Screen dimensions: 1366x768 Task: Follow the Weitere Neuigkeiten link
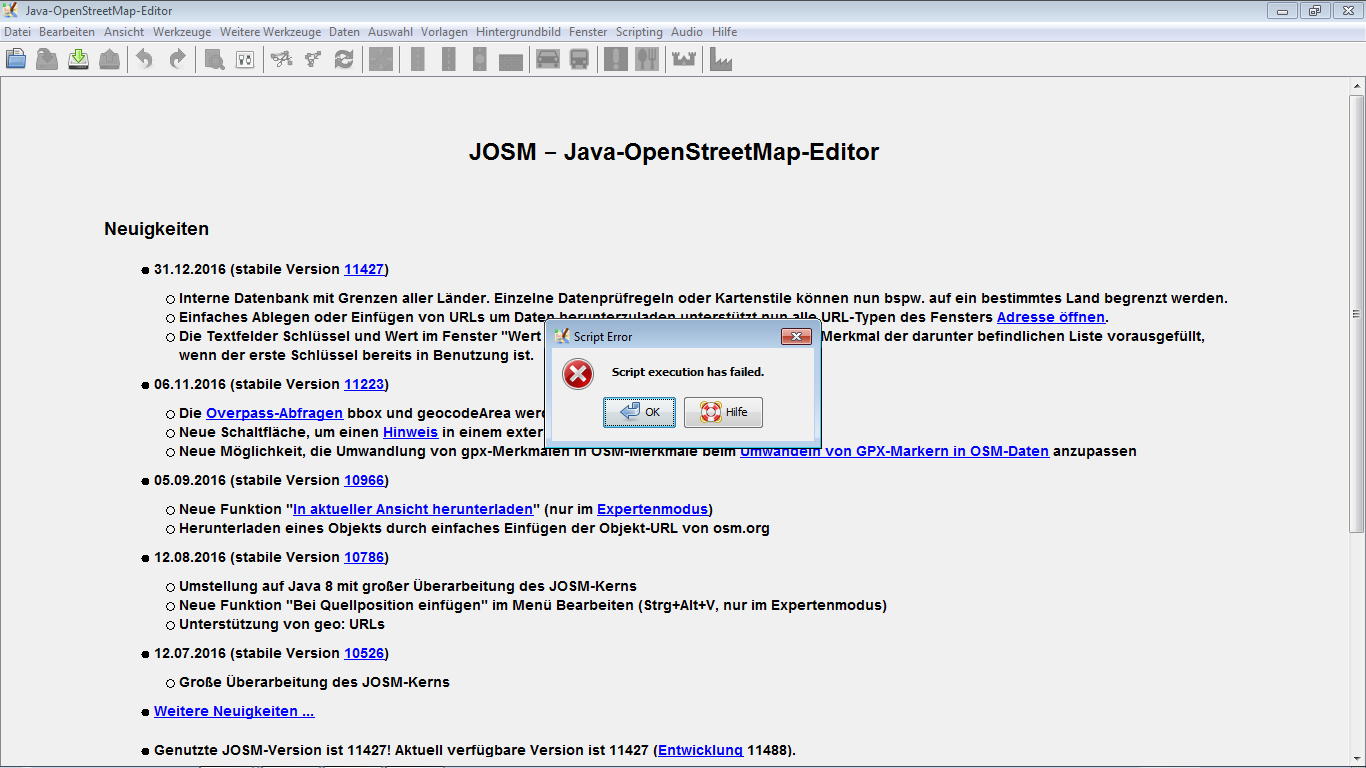coord(234,711)
